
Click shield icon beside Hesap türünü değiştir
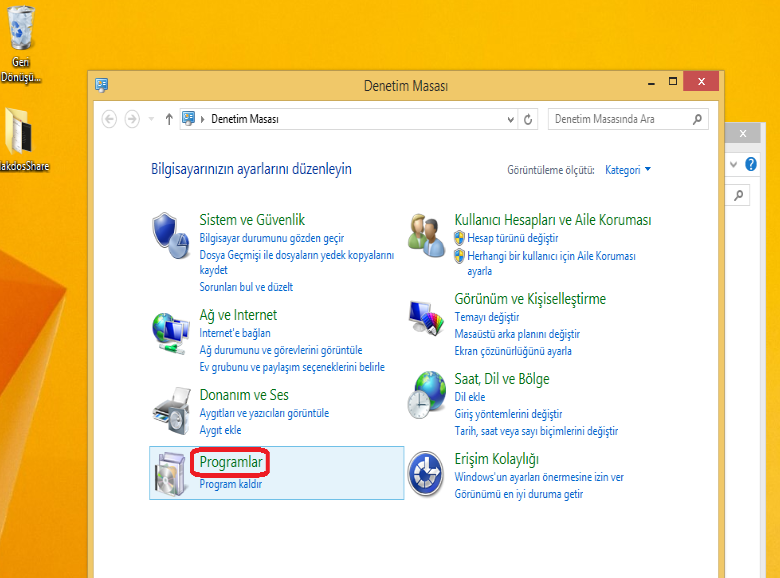pos(459,238)
